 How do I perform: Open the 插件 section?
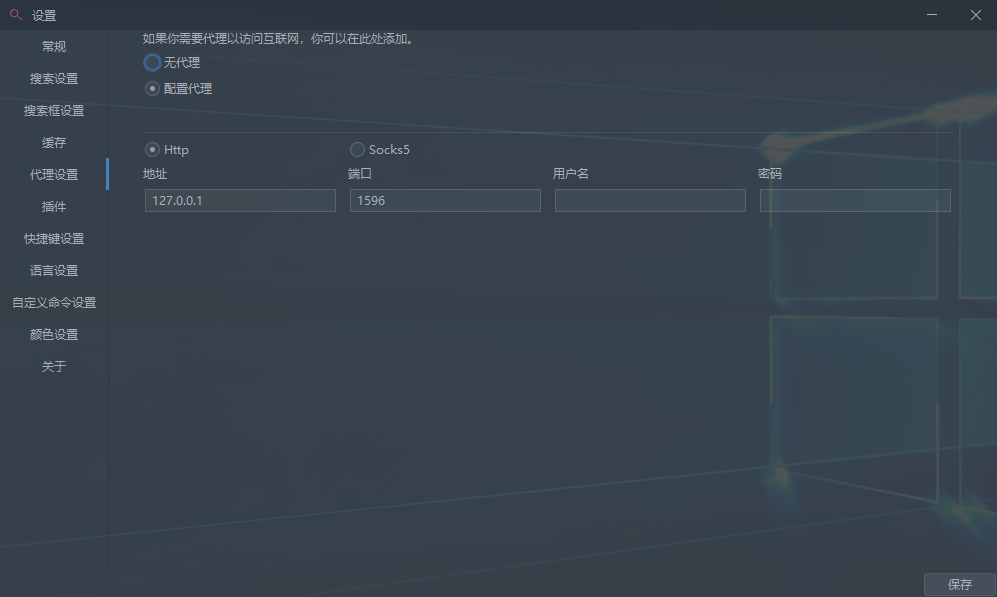coord(54,207)
